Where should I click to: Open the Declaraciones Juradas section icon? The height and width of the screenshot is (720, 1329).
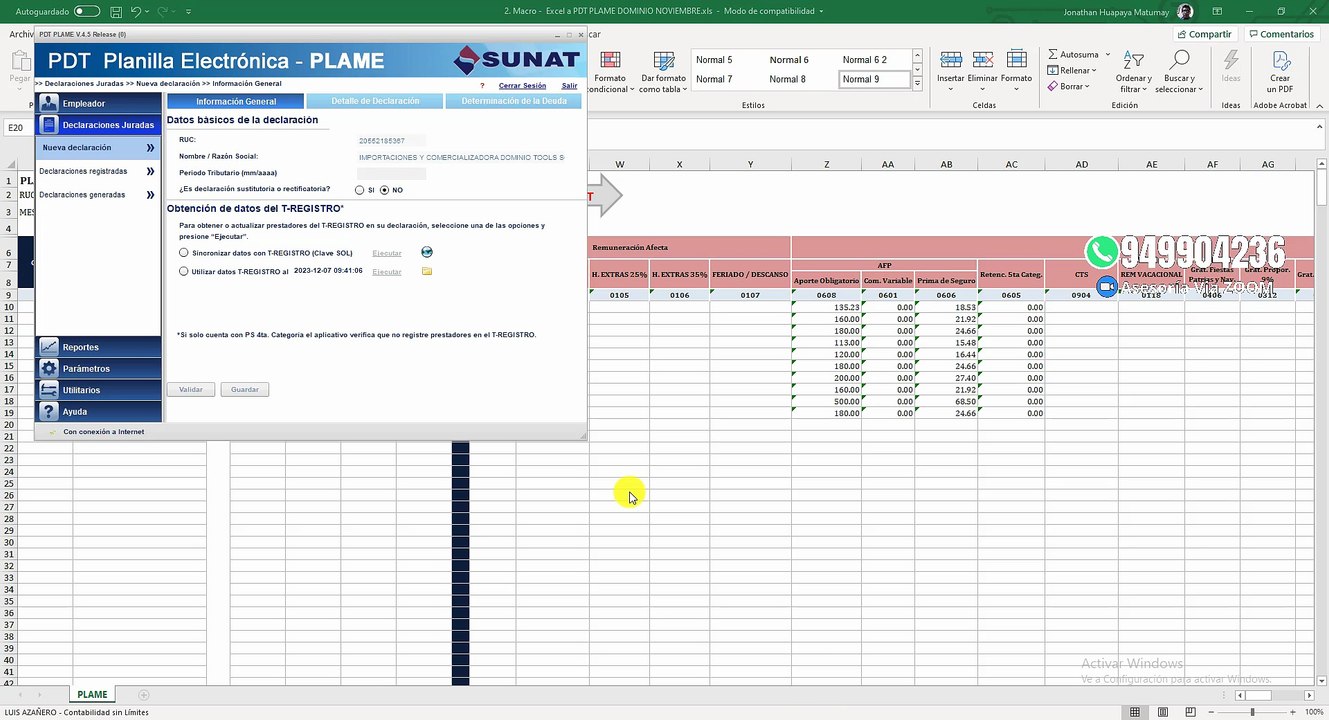click(48, 125)
